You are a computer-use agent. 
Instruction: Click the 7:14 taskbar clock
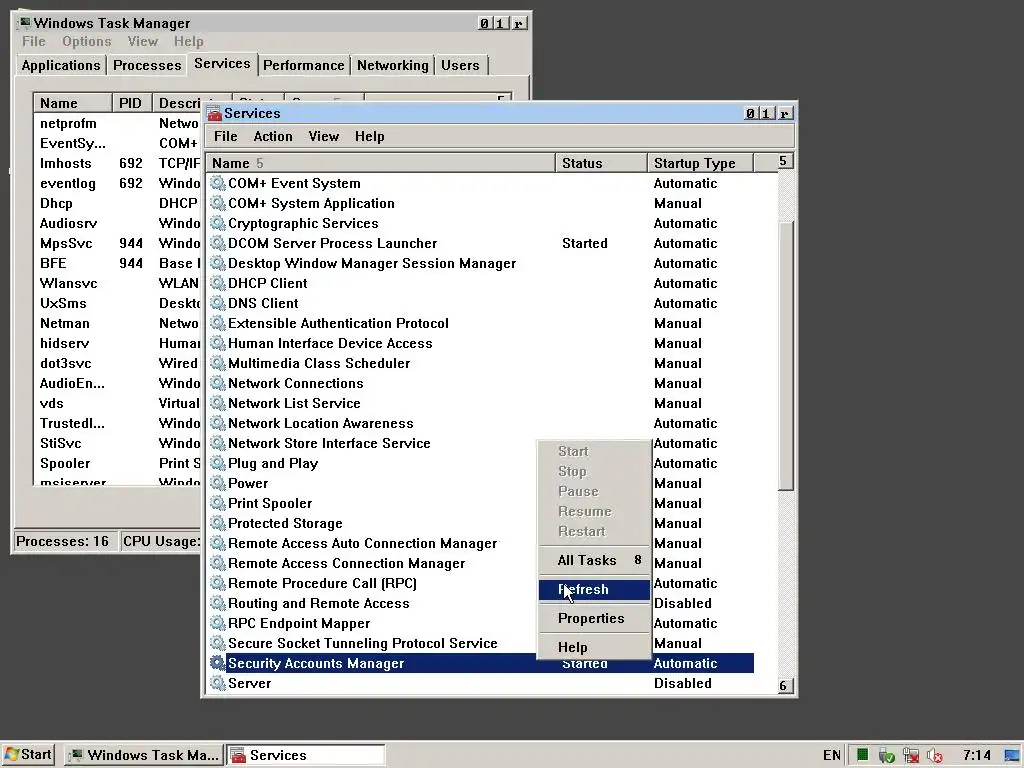pos(976,756)
